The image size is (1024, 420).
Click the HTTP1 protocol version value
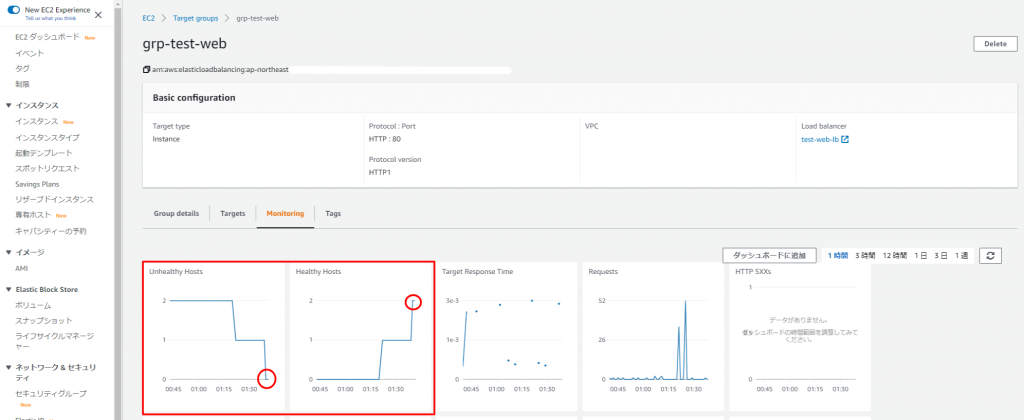click(x=379, y=172)
